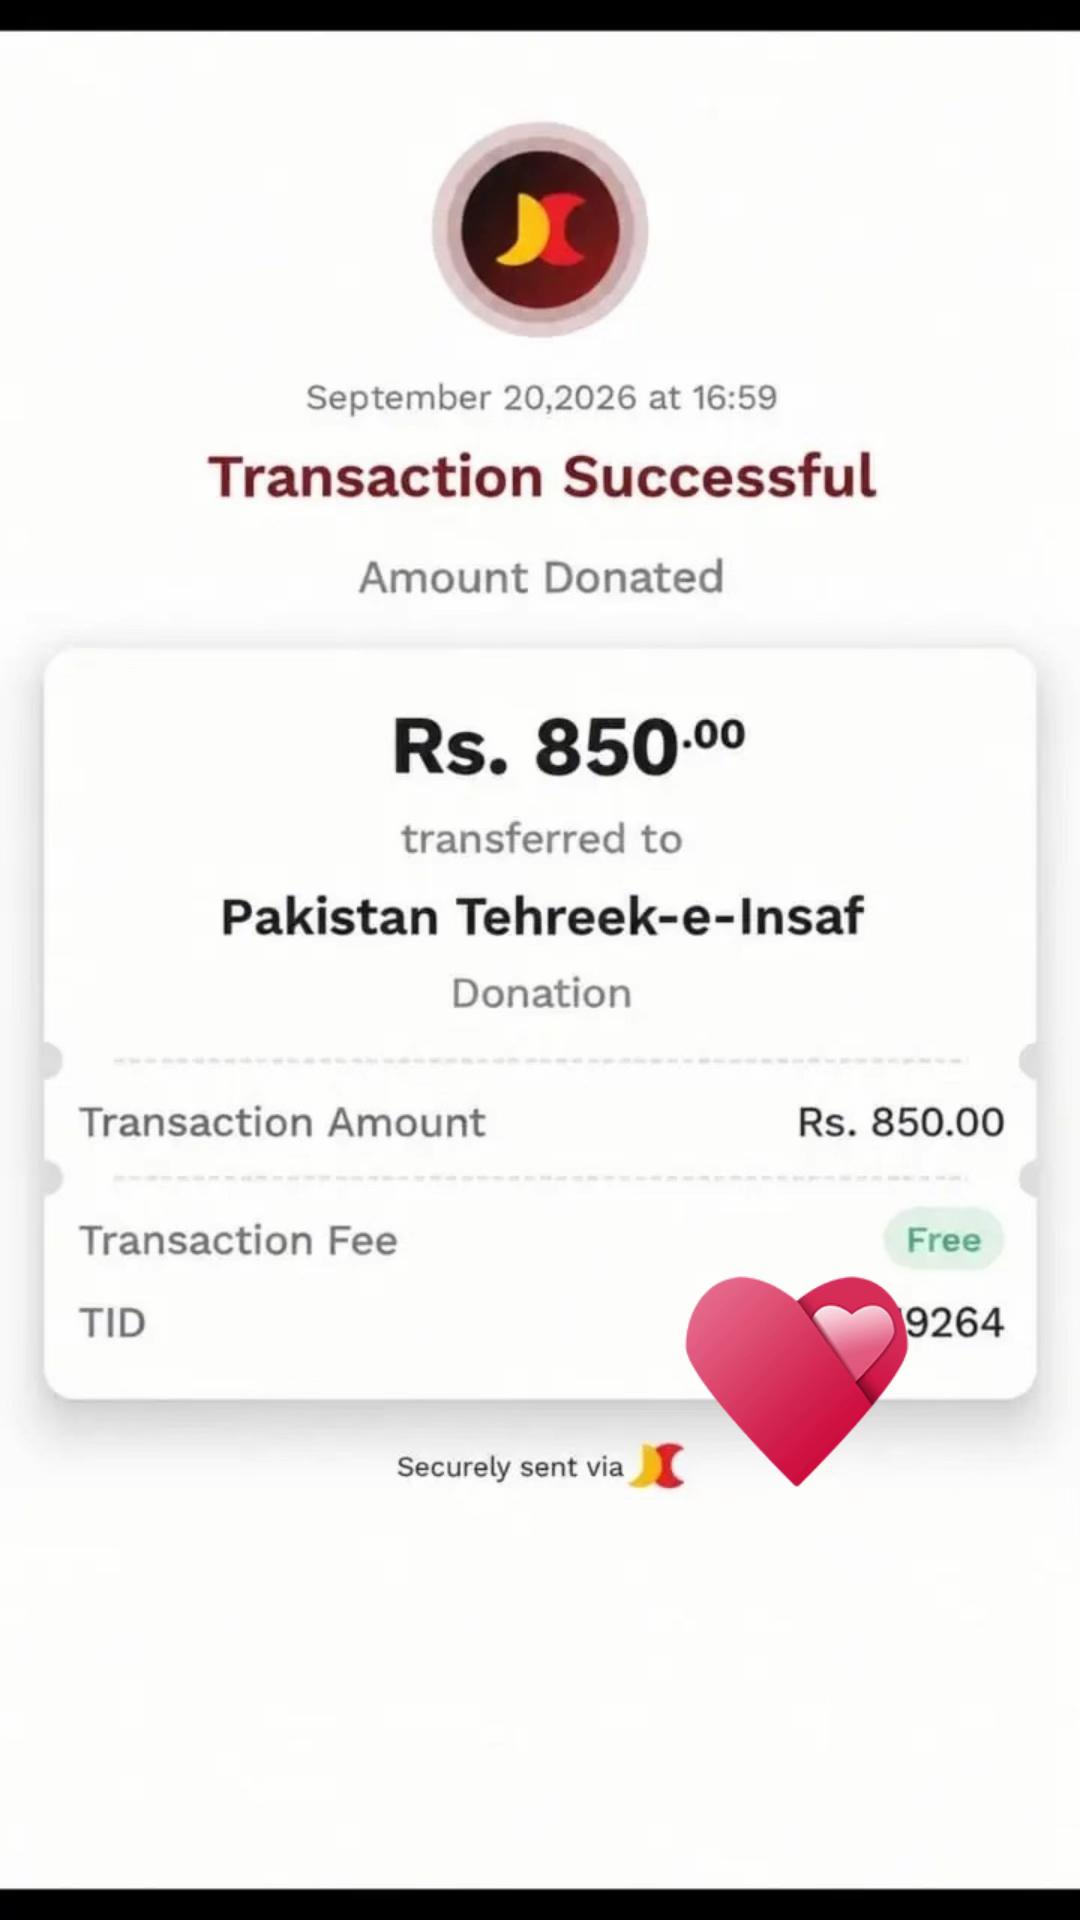Select recipient name Pakistan Tehreek-e-Insaf

[541, 916]
